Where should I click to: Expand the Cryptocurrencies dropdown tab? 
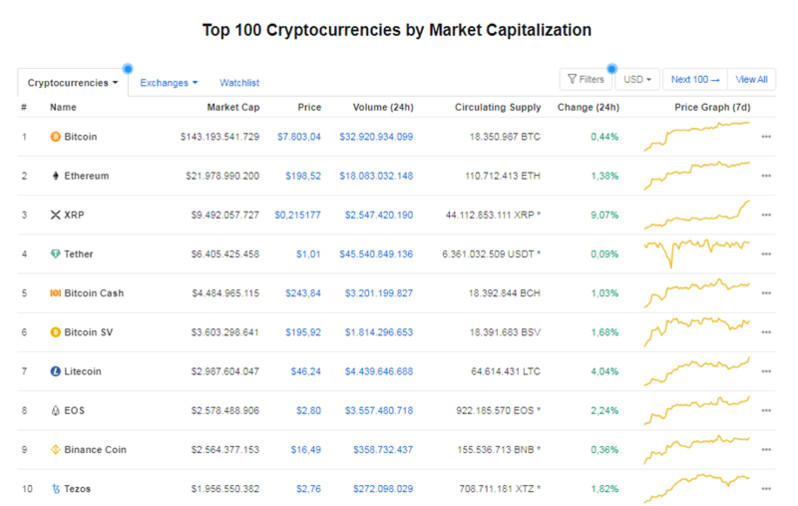73,82
